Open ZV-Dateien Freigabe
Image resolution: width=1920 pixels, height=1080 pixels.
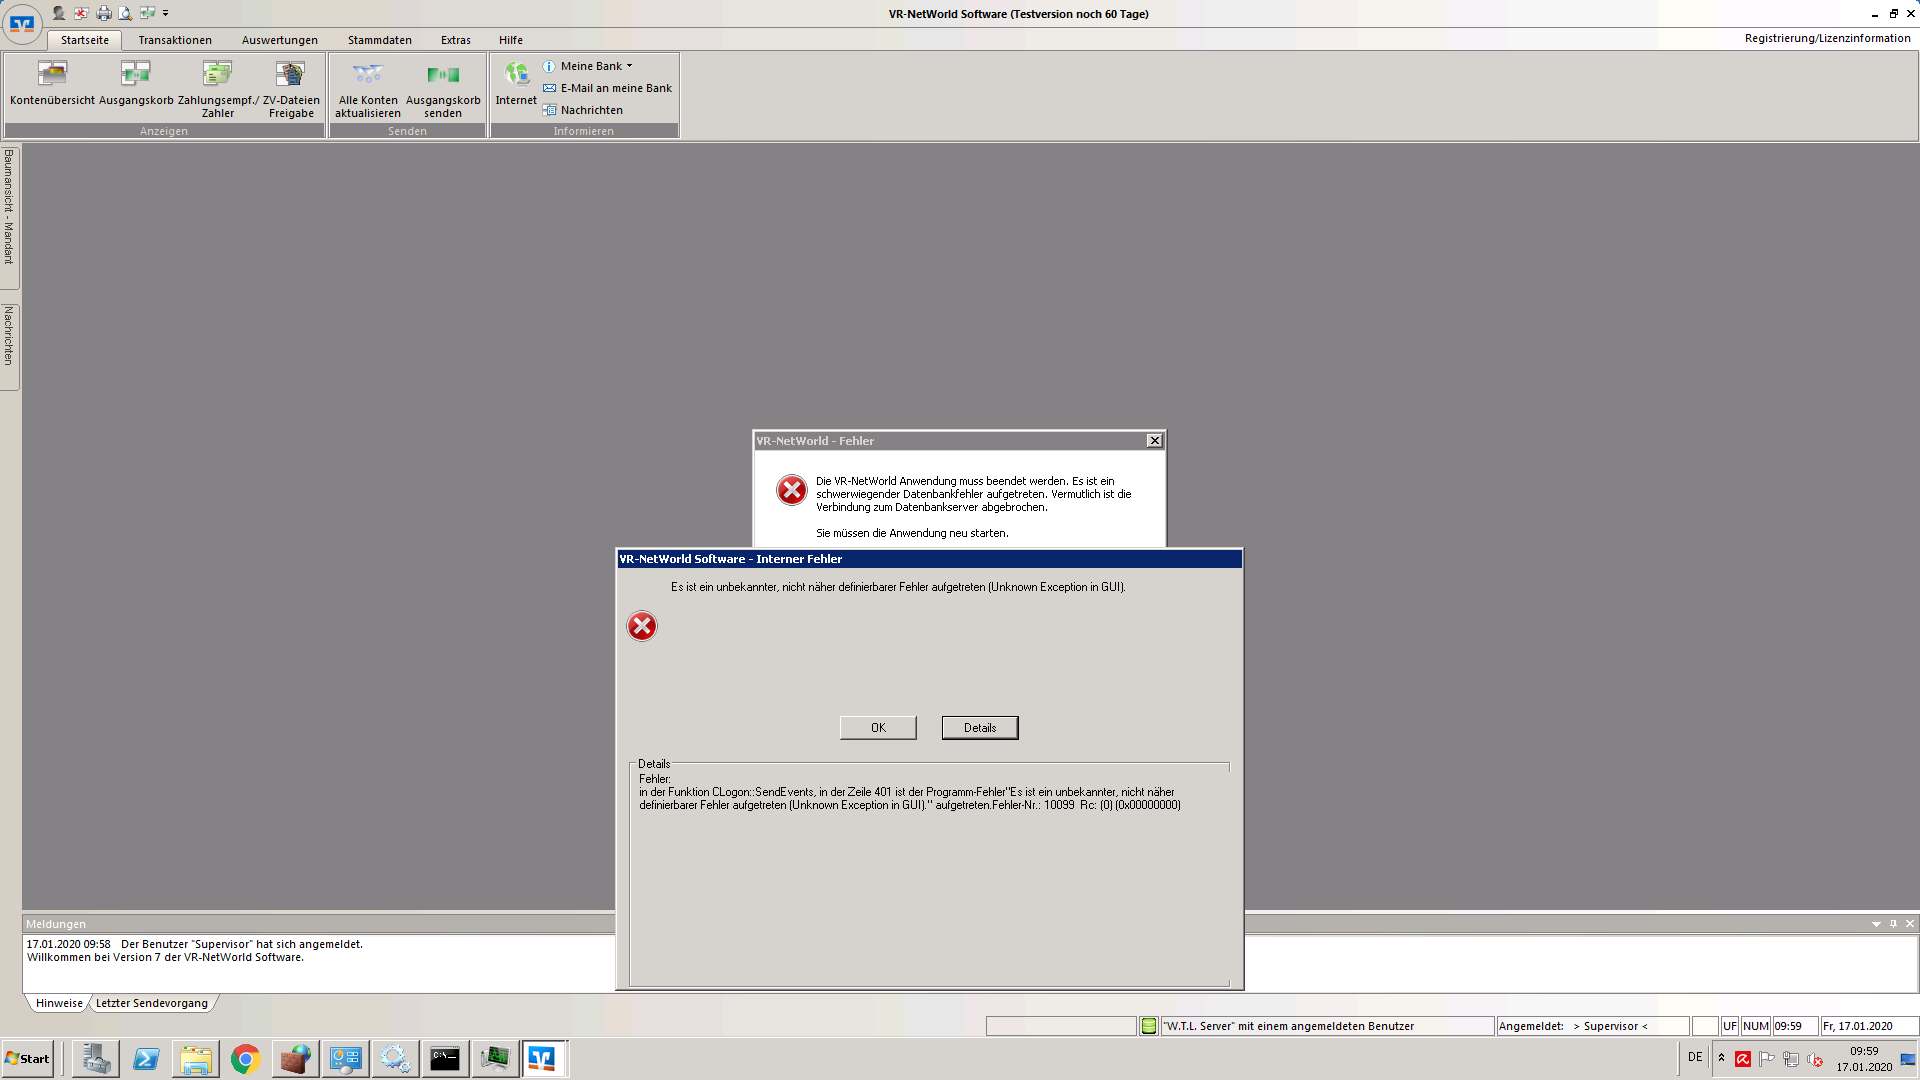[291, 87]
